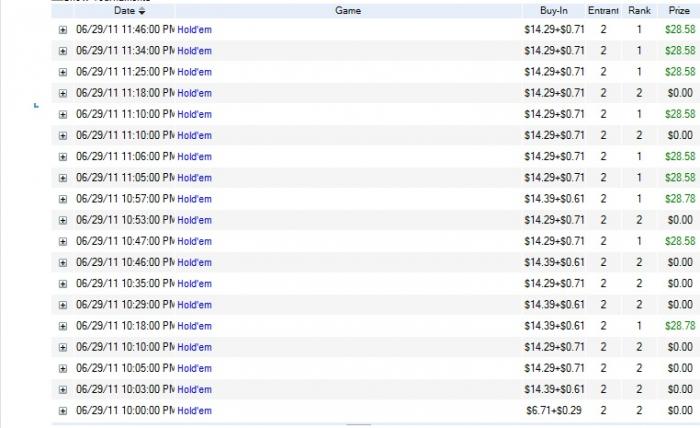Image resolution: width=700 pixels, height=428 pixels.
Task: Select the $14.39+$0.61 buy-in at 10:46:00 PM
Action: point(554,262)
